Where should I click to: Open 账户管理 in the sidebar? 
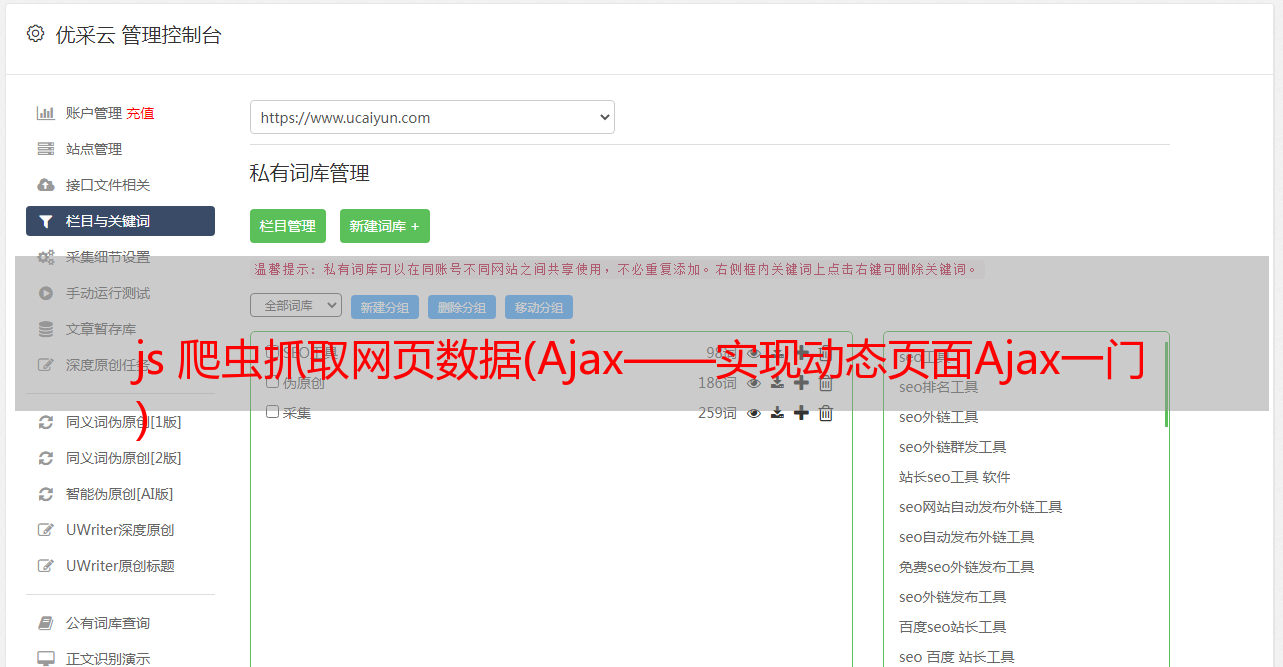pyautogui.click(x=94, y=113)
